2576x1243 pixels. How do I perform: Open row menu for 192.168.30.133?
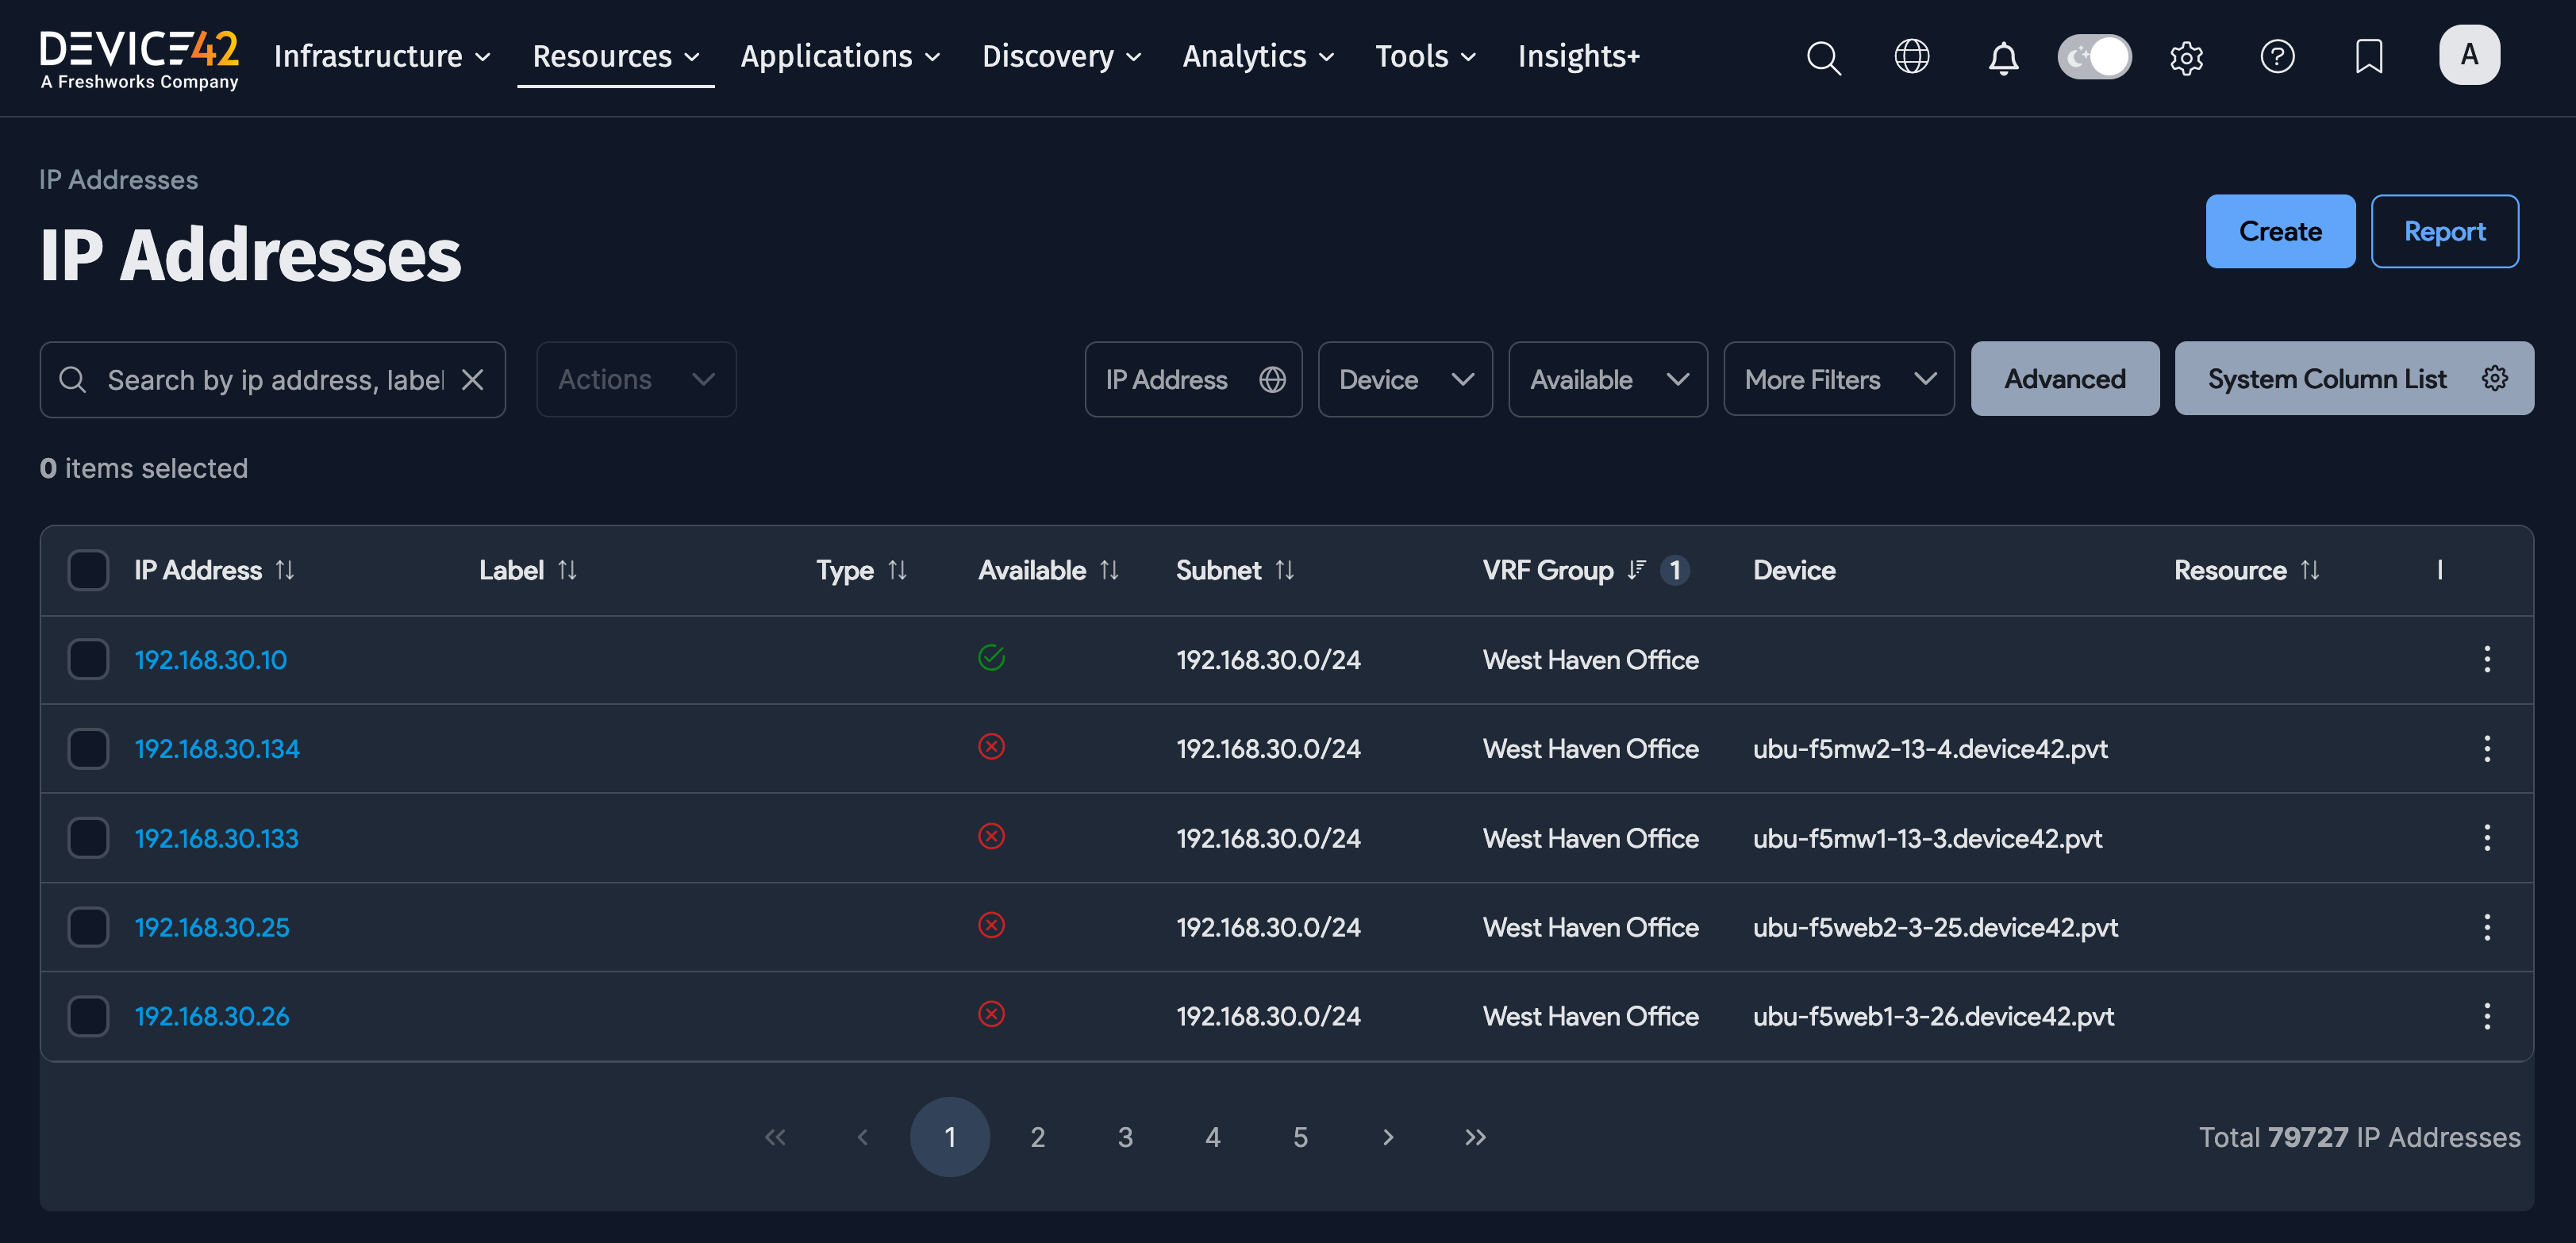[2487, 838]
